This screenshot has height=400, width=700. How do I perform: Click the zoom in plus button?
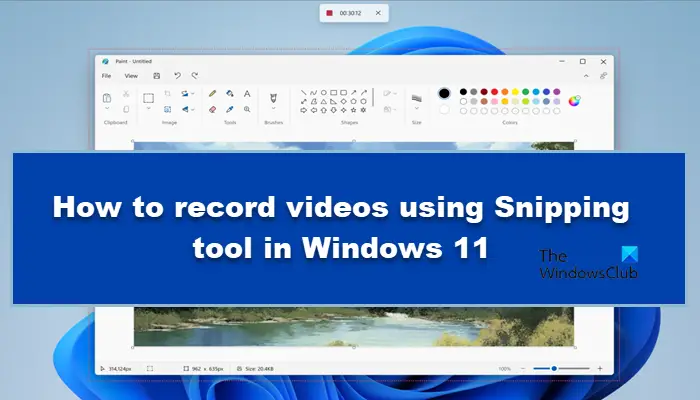[x=600, y=369]
